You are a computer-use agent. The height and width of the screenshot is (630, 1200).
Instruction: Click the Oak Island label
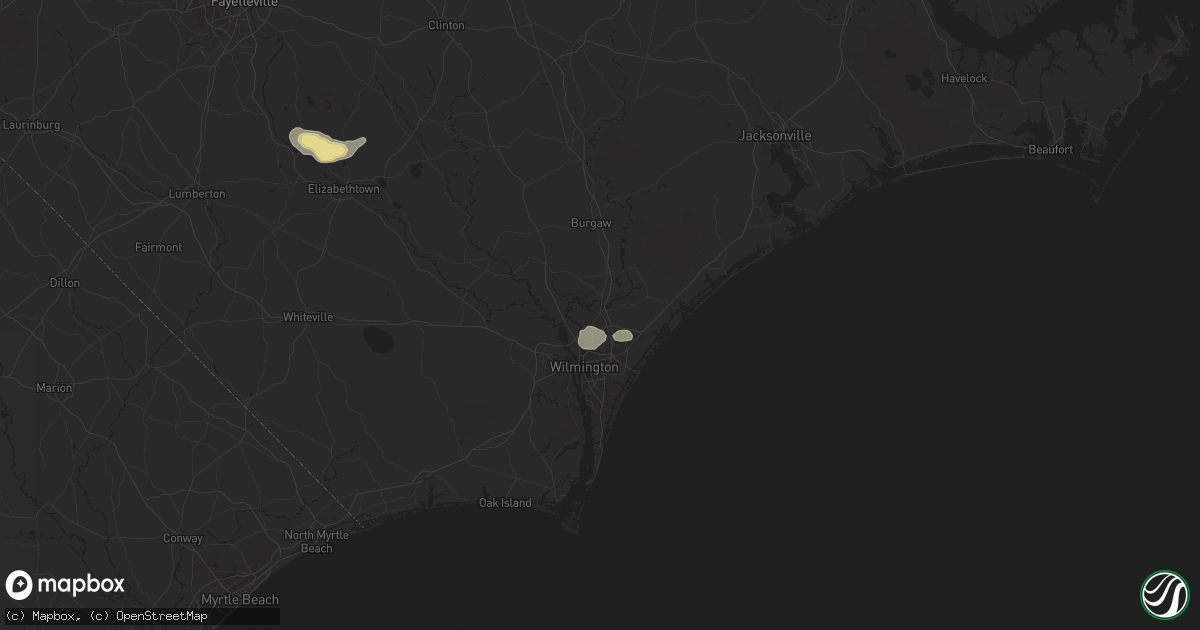(505, 503)
